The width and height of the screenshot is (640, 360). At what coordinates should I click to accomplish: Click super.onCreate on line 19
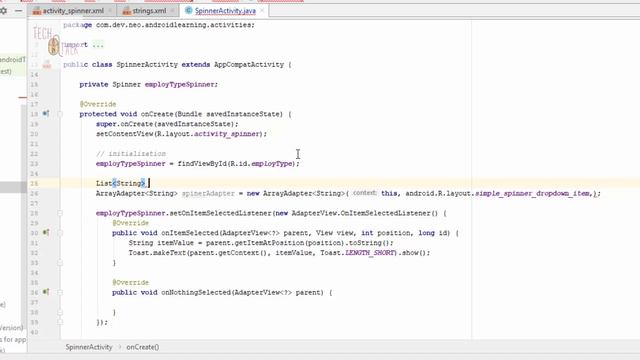pyautogui.click(x=124, y=124)
